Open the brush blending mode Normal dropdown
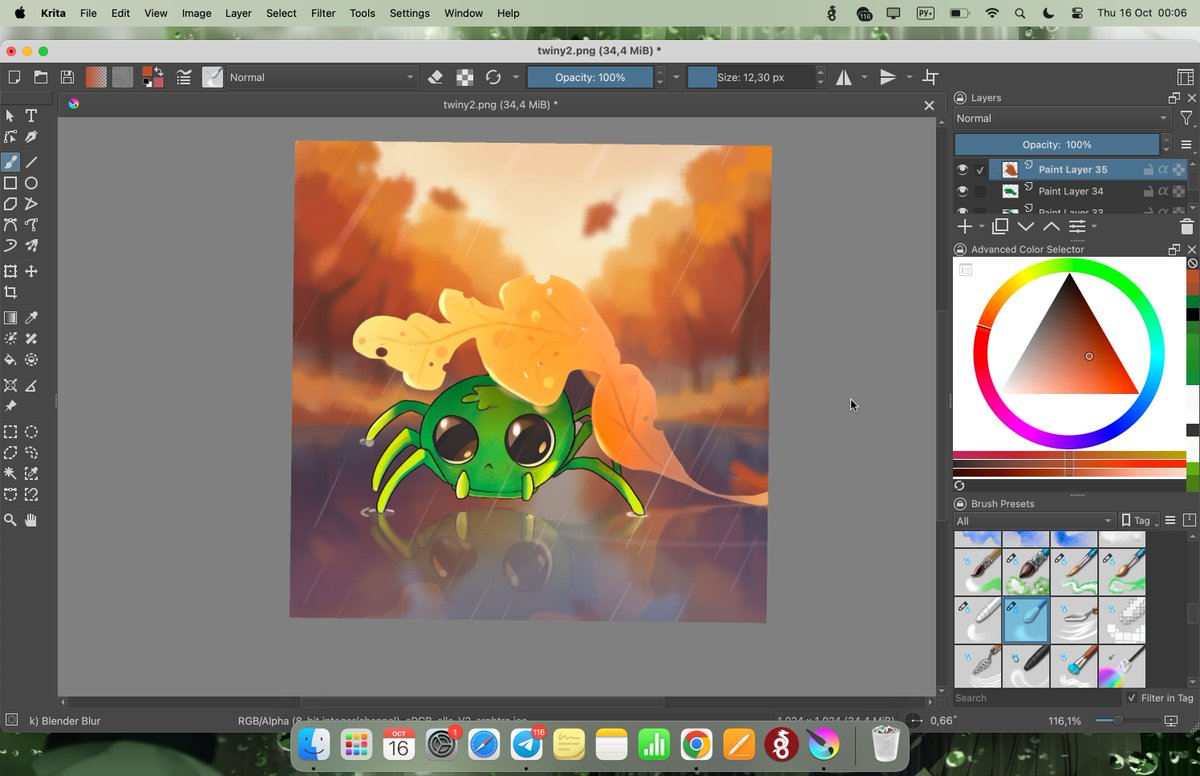This screenshot has width=1200, height=776. pyautogui.click(x=323, y=77)
